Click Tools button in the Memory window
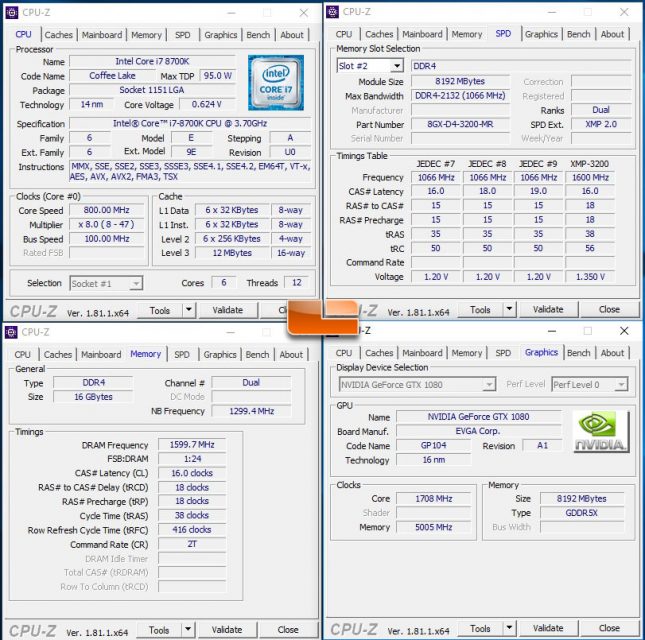This screenshot has height=640, width=645. point(159,630)
